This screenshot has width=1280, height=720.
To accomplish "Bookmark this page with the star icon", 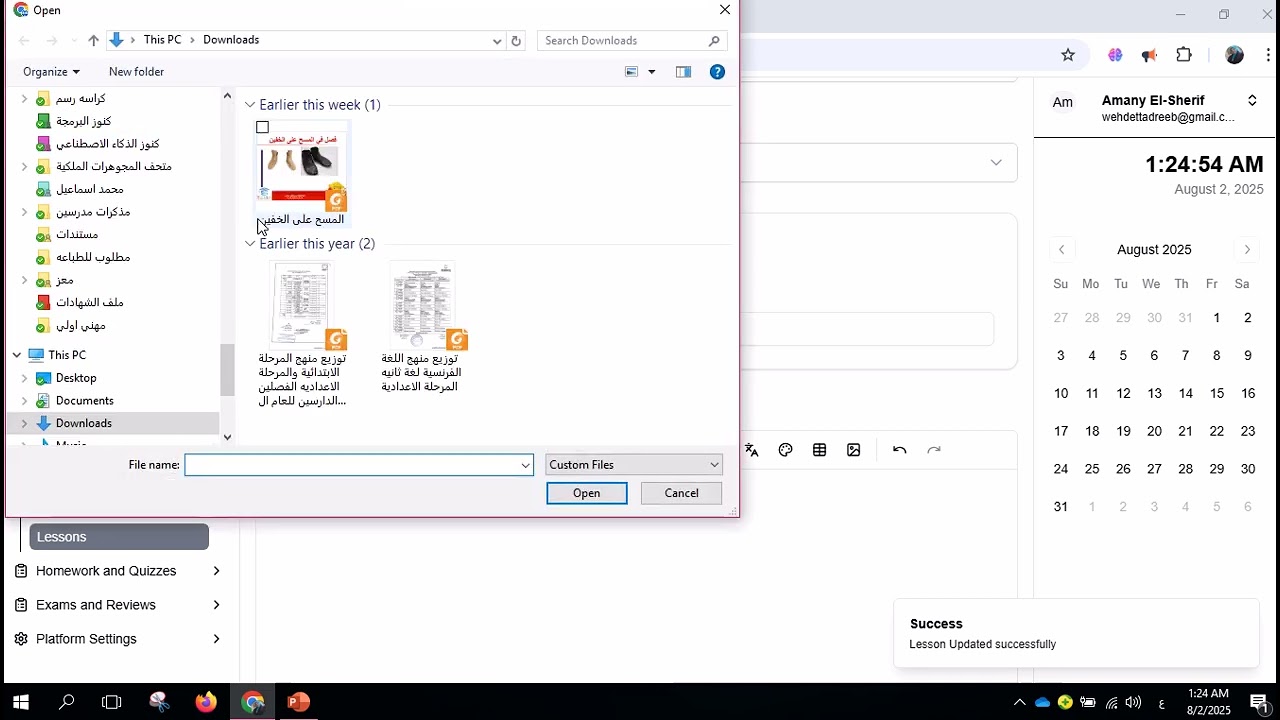I will pos(1068,55).
